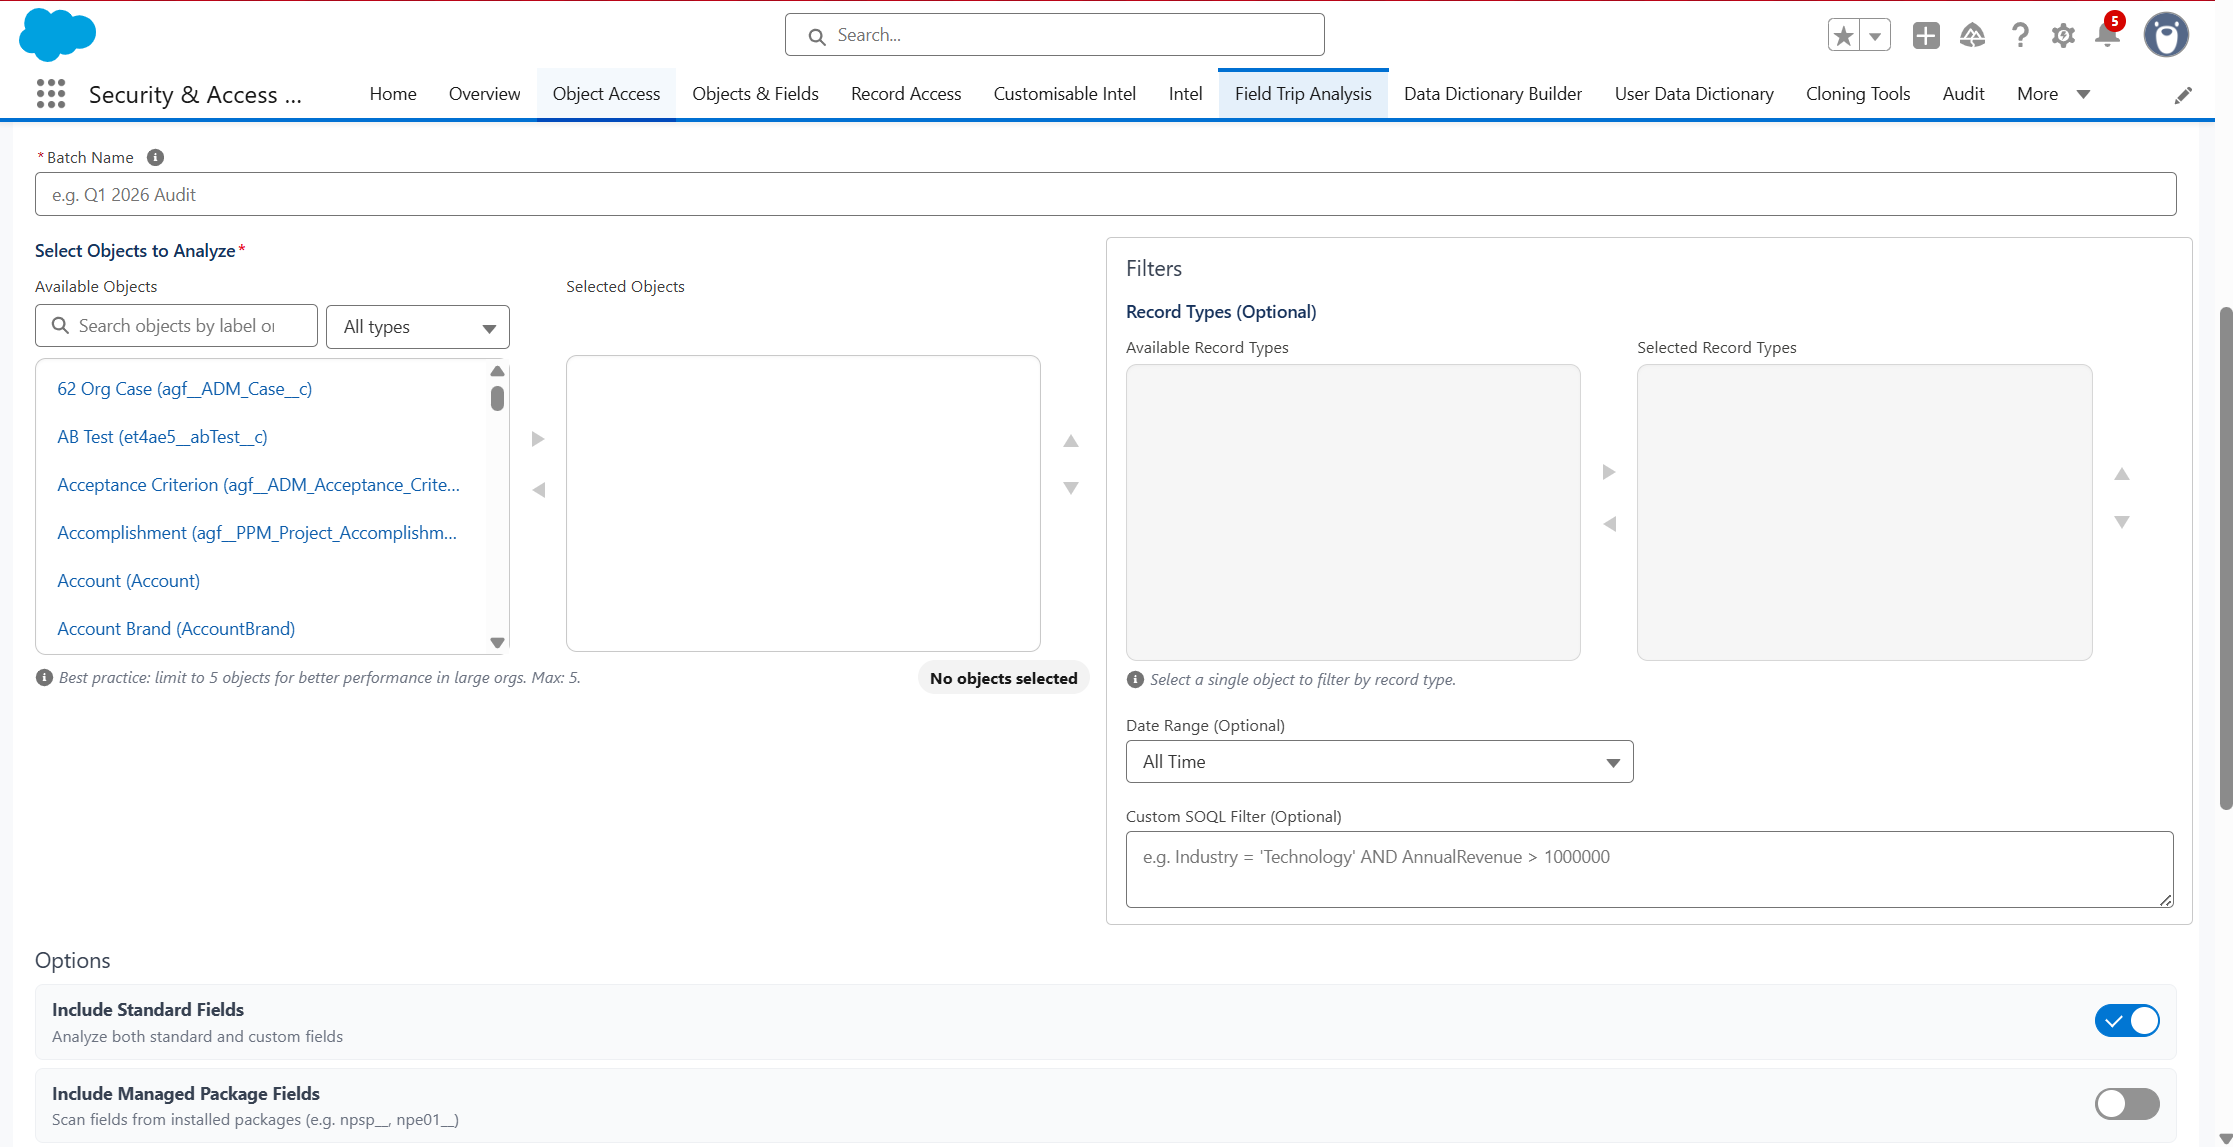This screenshot has width=2233, height=1147.
Task: Switch to the Record Access tab
Action: [x=906, y=94]
